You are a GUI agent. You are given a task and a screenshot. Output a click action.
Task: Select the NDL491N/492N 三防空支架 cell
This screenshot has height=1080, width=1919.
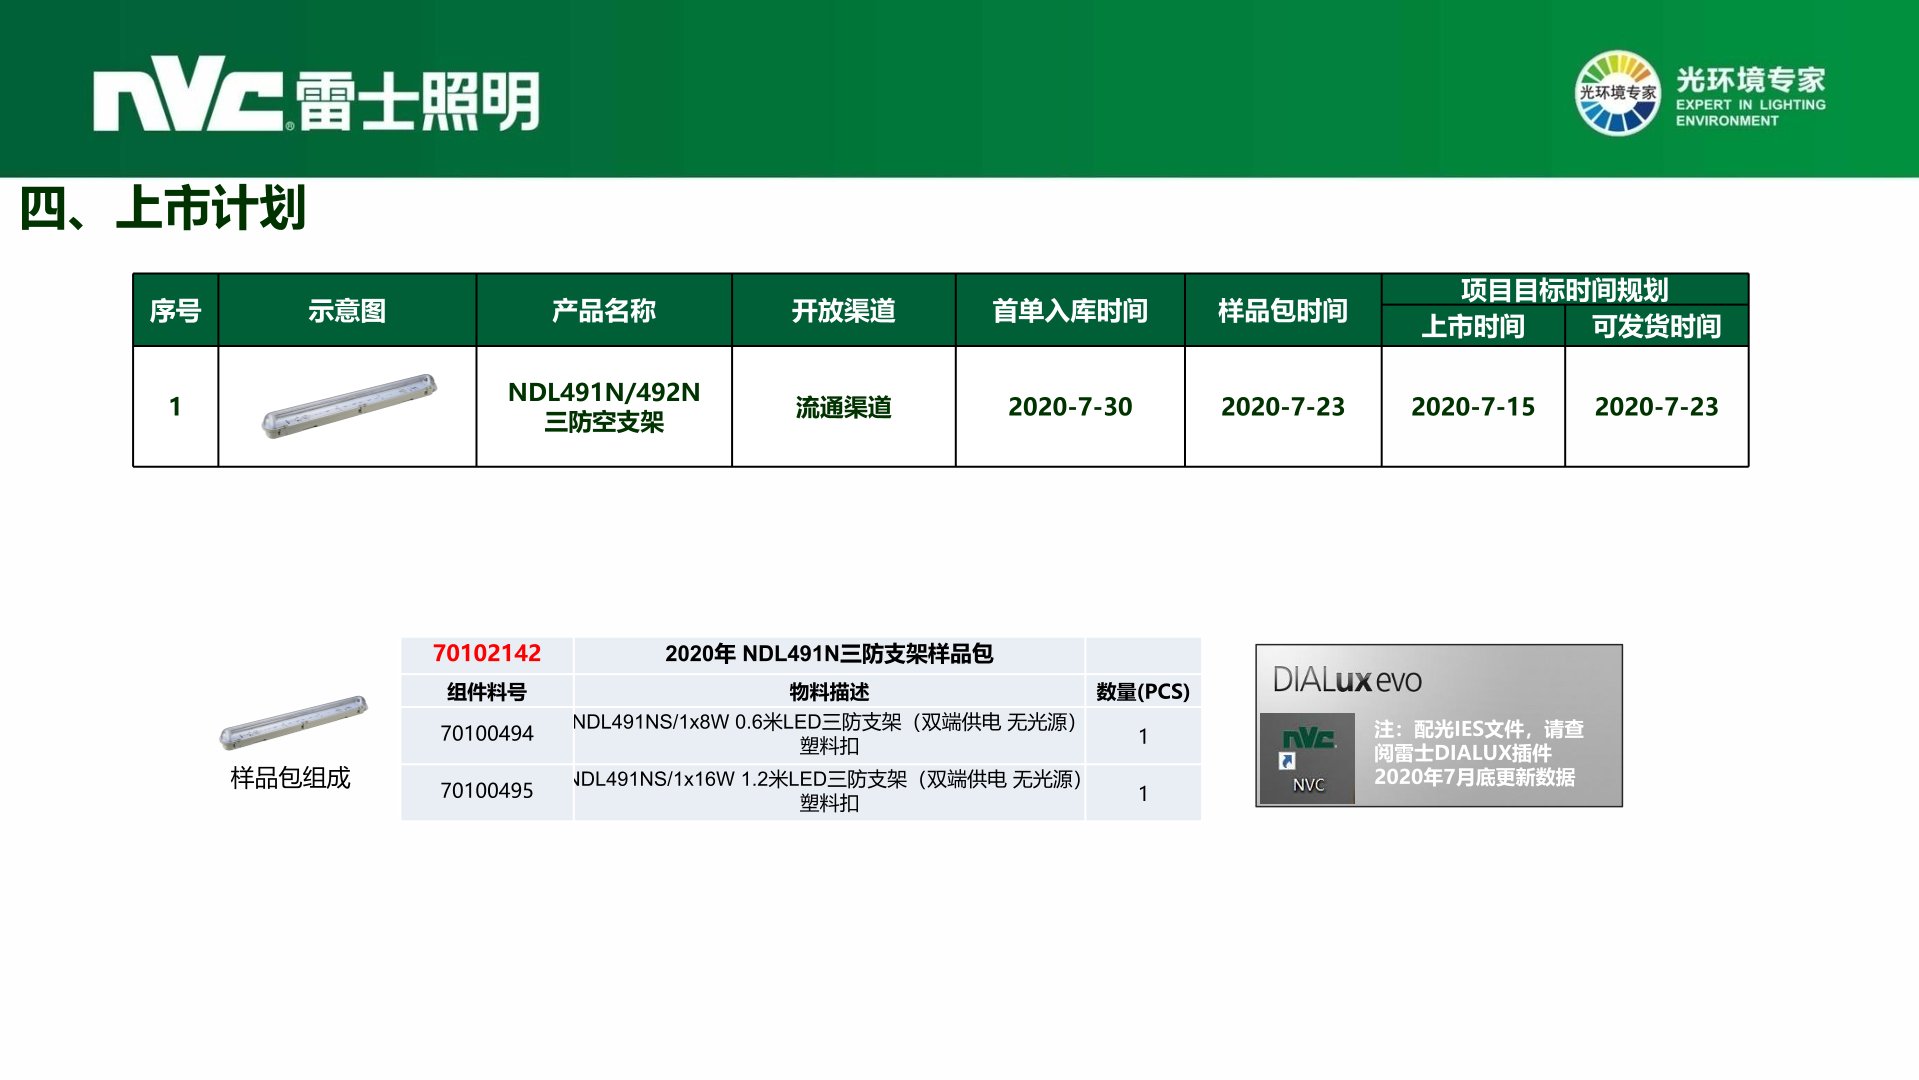[603, 406]
